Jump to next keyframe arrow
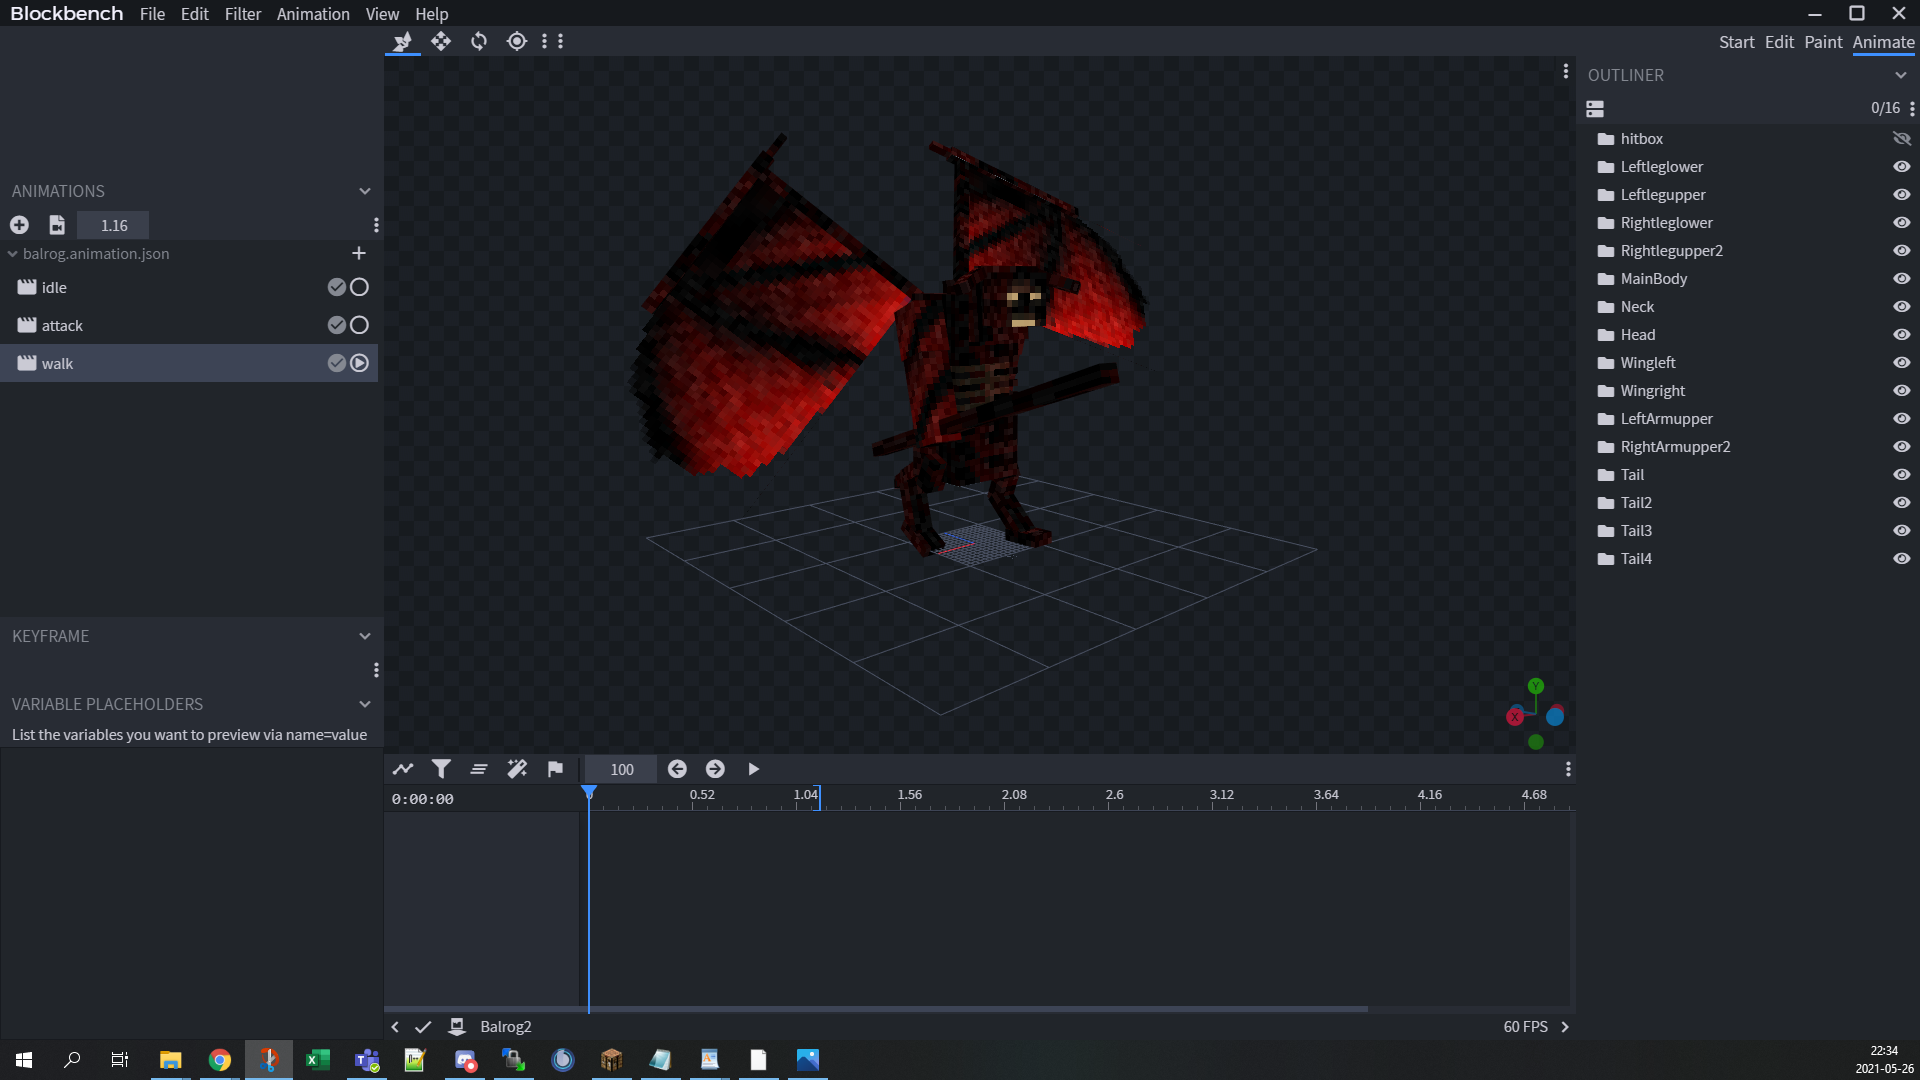 coord(715,769)
